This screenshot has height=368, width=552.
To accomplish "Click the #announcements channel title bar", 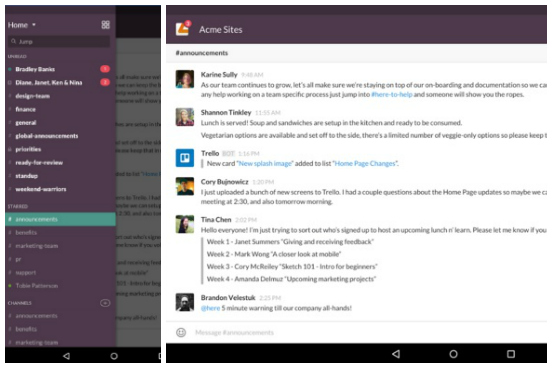I will point(356,53).
